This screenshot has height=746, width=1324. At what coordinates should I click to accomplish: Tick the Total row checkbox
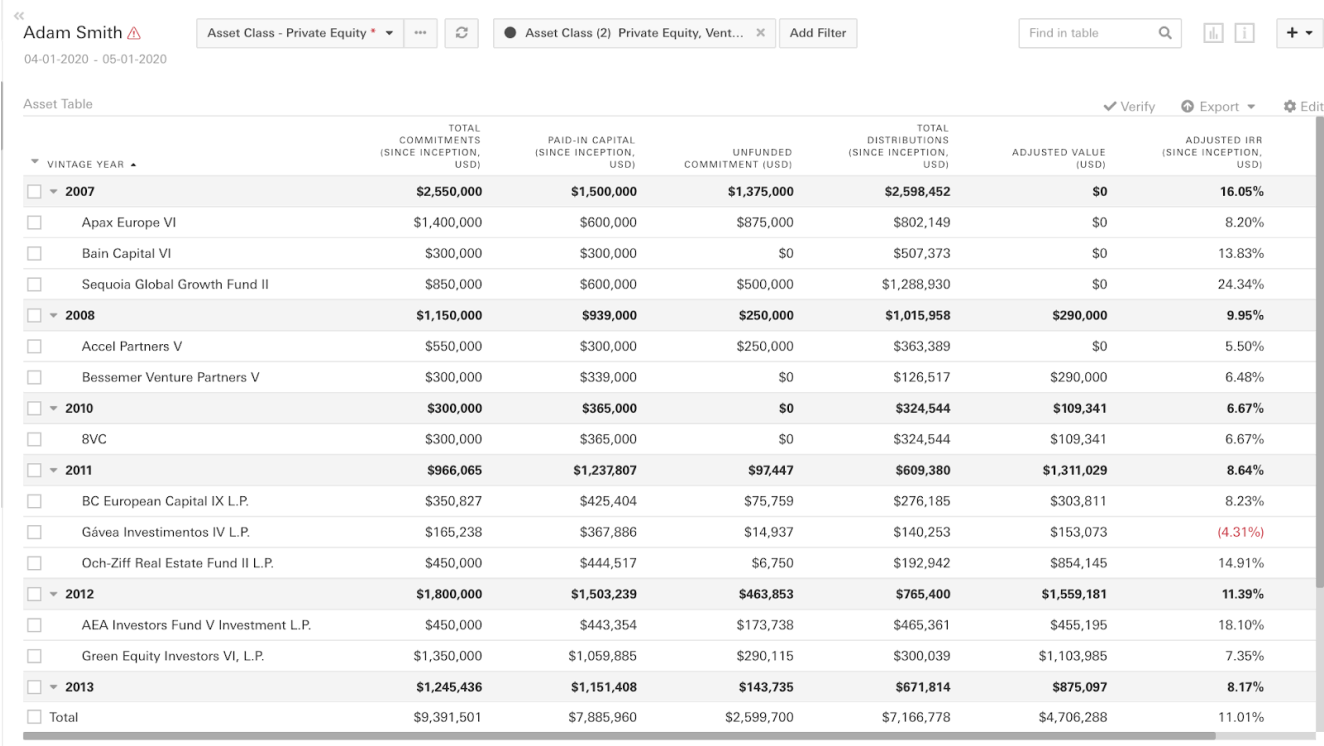[35, 717]
